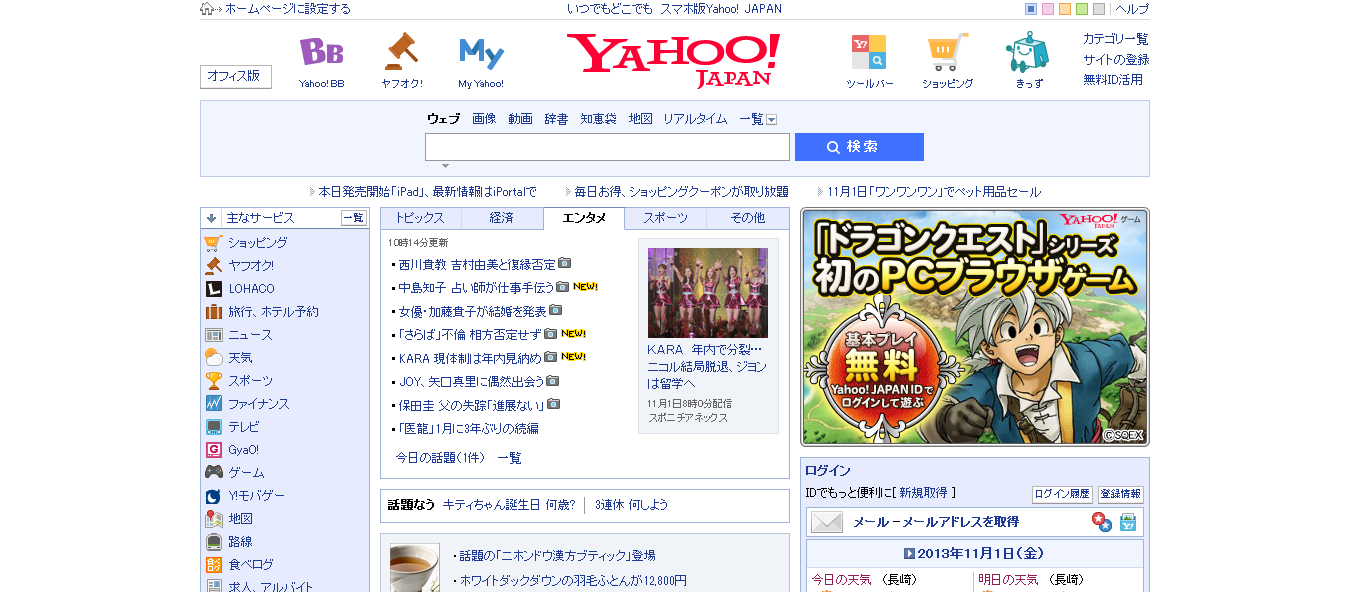1349x592 pixels.
Task: Switch to the 経済 news tab
Action: [x=502, y=218]
